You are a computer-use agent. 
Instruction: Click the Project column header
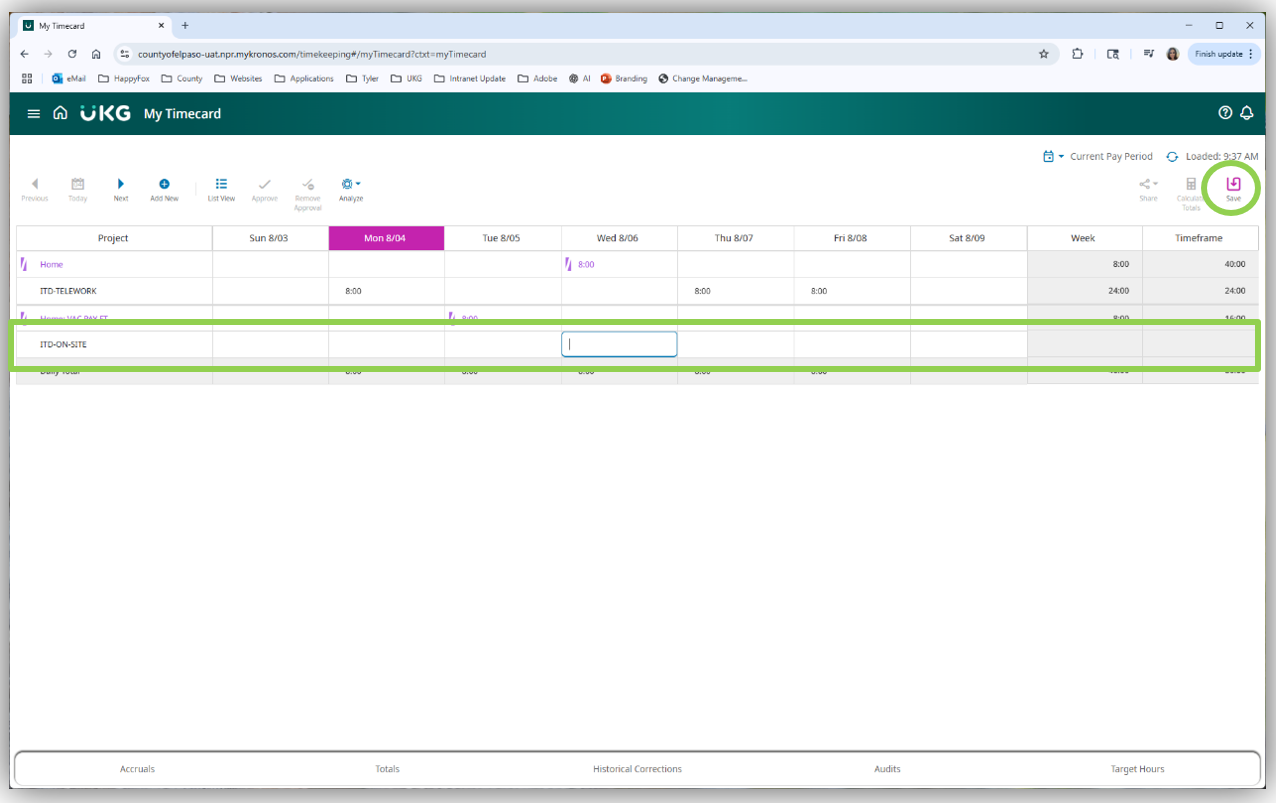[113, 238]
